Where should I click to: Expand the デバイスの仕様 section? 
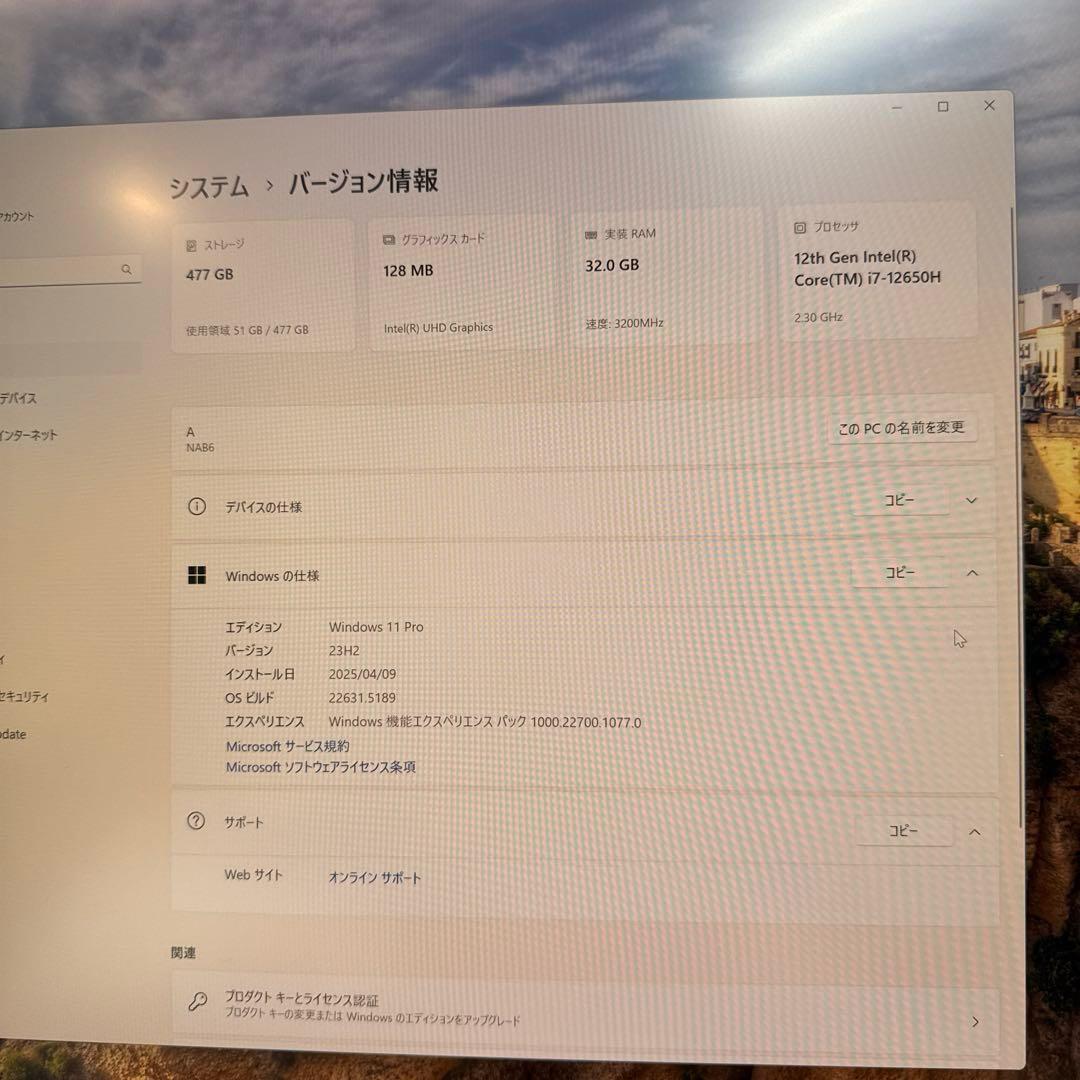[971, 501]
